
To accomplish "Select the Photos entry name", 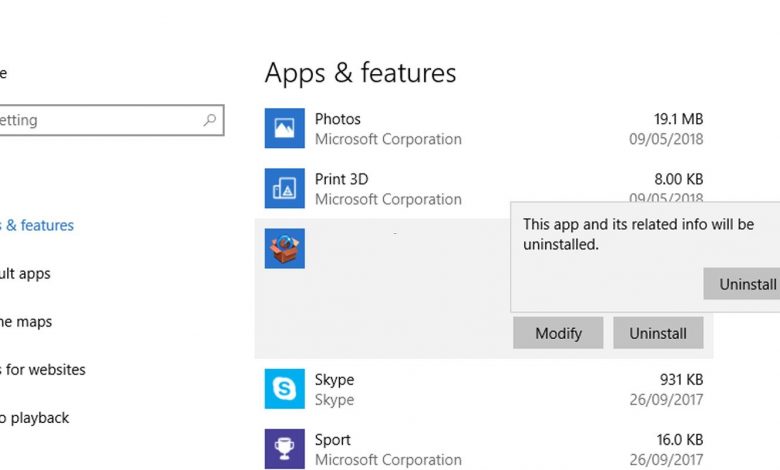I will point(337,119).
